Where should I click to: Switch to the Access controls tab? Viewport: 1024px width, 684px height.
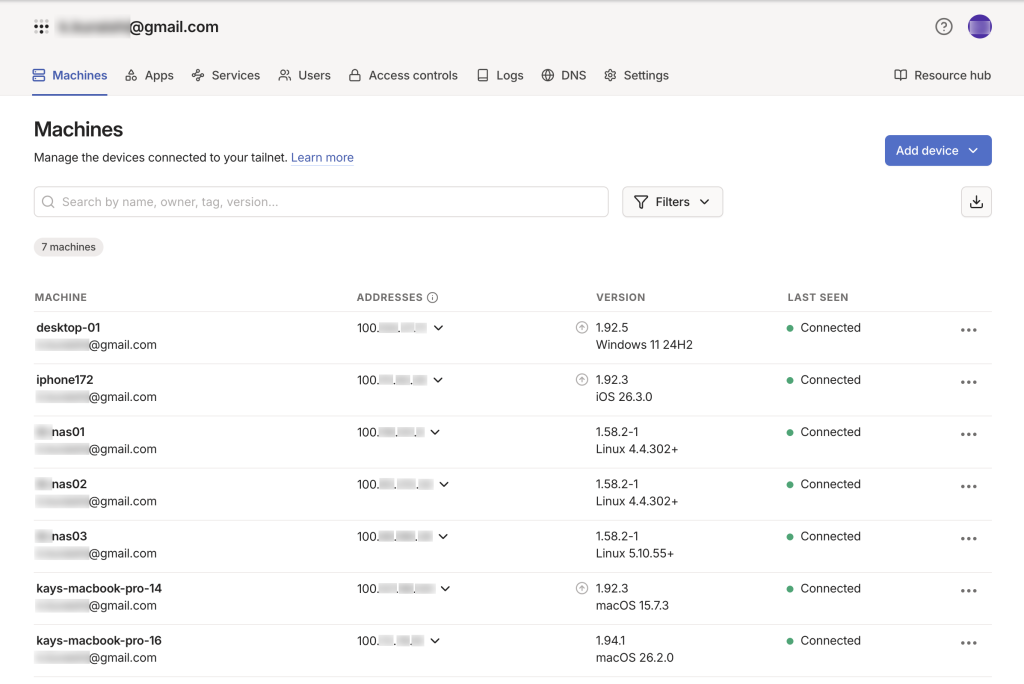(403, 76)
